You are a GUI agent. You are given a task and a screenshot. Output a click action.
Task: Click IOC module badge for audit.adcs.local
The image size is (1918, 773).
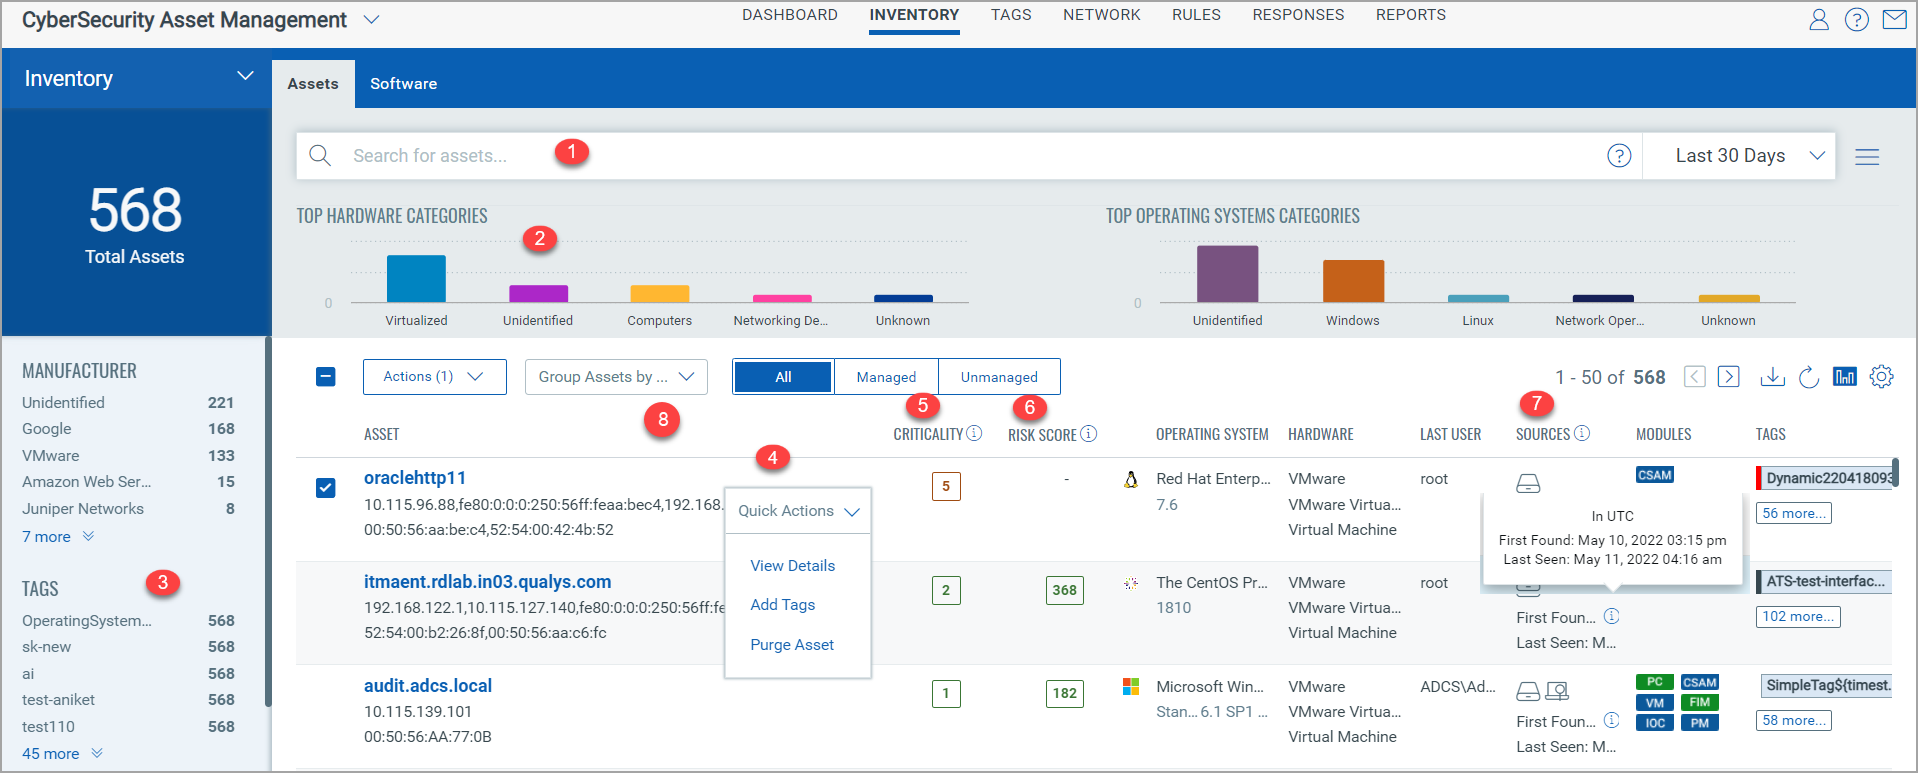tap(1655, 723)
